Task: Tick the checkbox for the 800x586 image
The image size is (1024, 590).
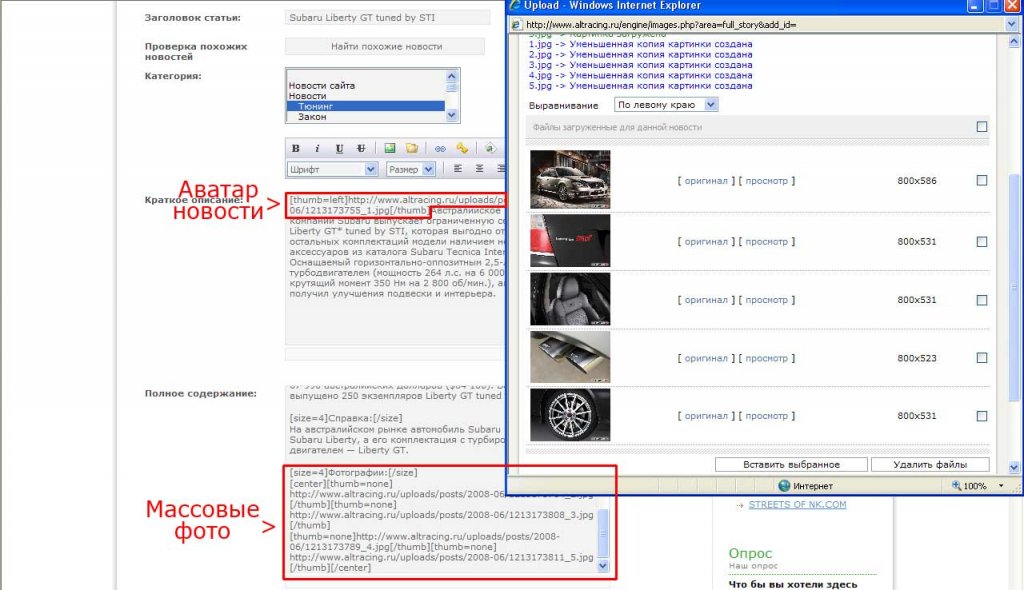Action: [x=982, y=180]
